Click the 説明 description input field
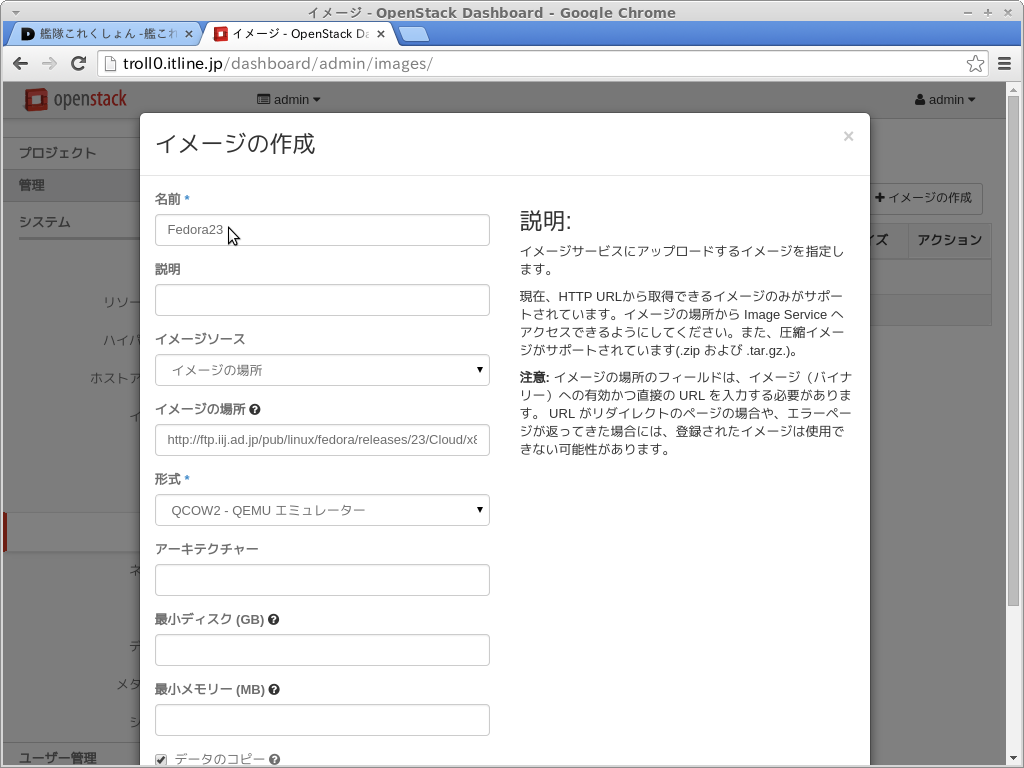 (x=322, y=300)
